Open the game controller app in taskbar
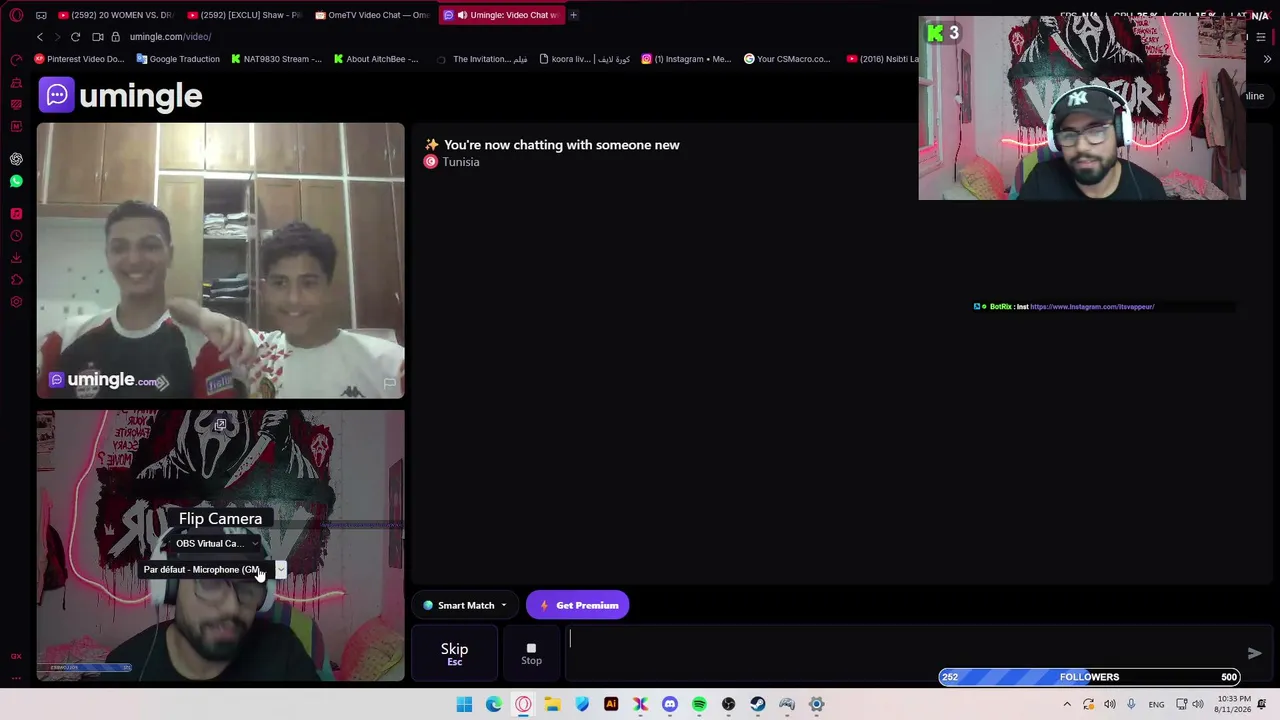The width and height of the screenshot is (1280, 720). [x=787, y=704]
